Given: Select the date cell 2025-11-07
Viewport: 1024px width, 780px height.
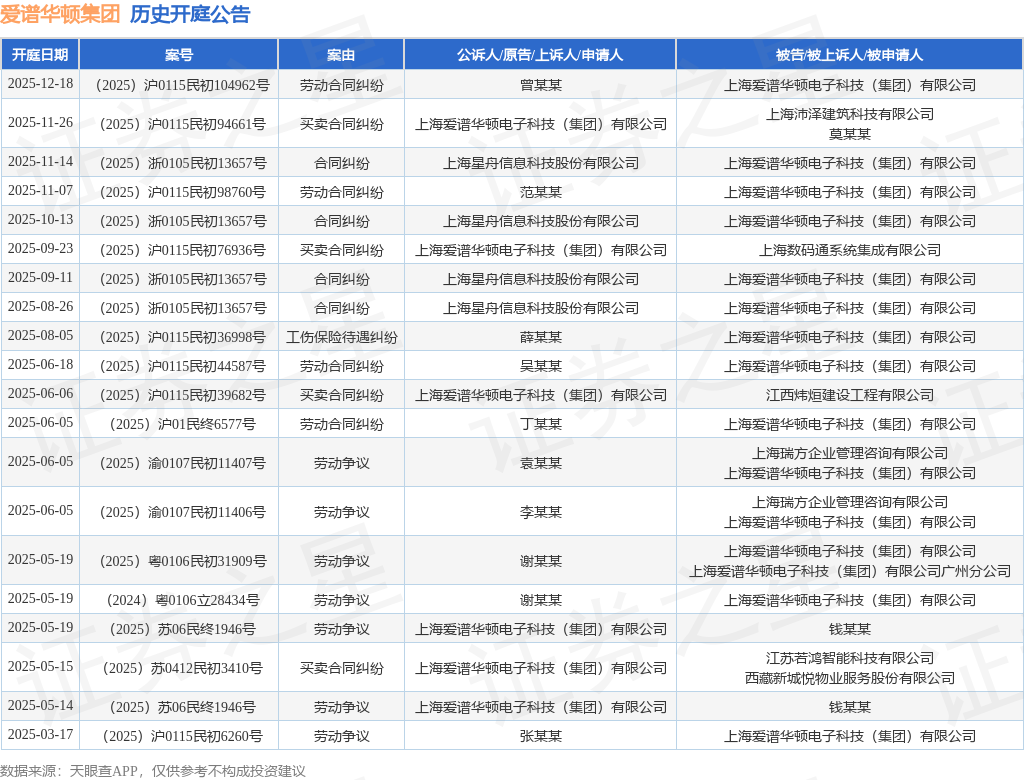Looking at the screenshot, I should [x=40, y=191].
